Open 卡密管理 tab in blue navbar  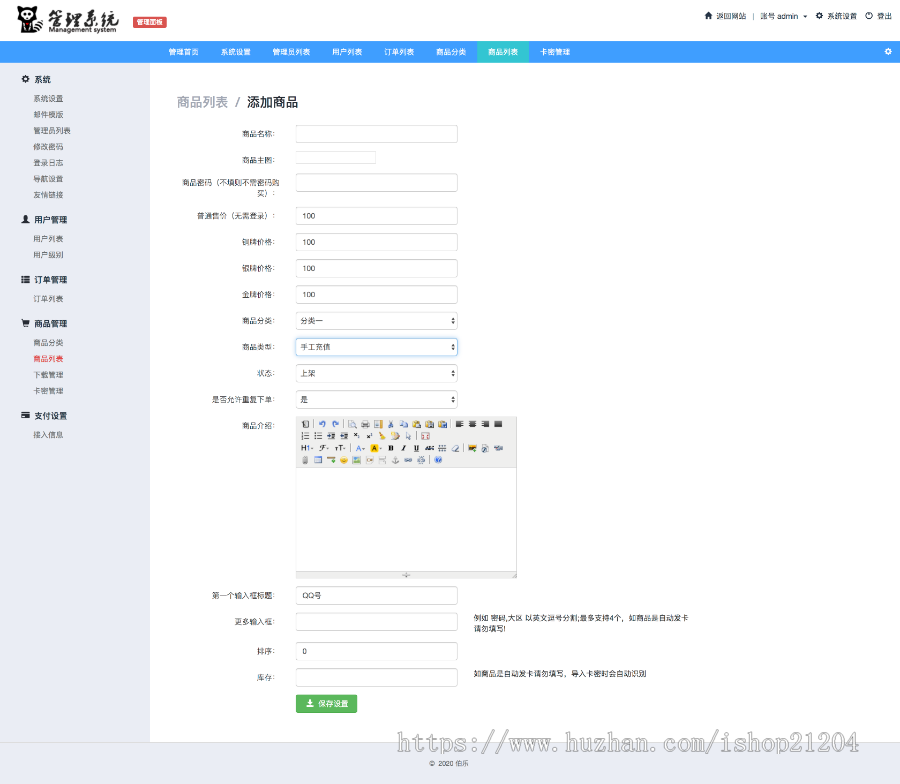coord(555,52)
